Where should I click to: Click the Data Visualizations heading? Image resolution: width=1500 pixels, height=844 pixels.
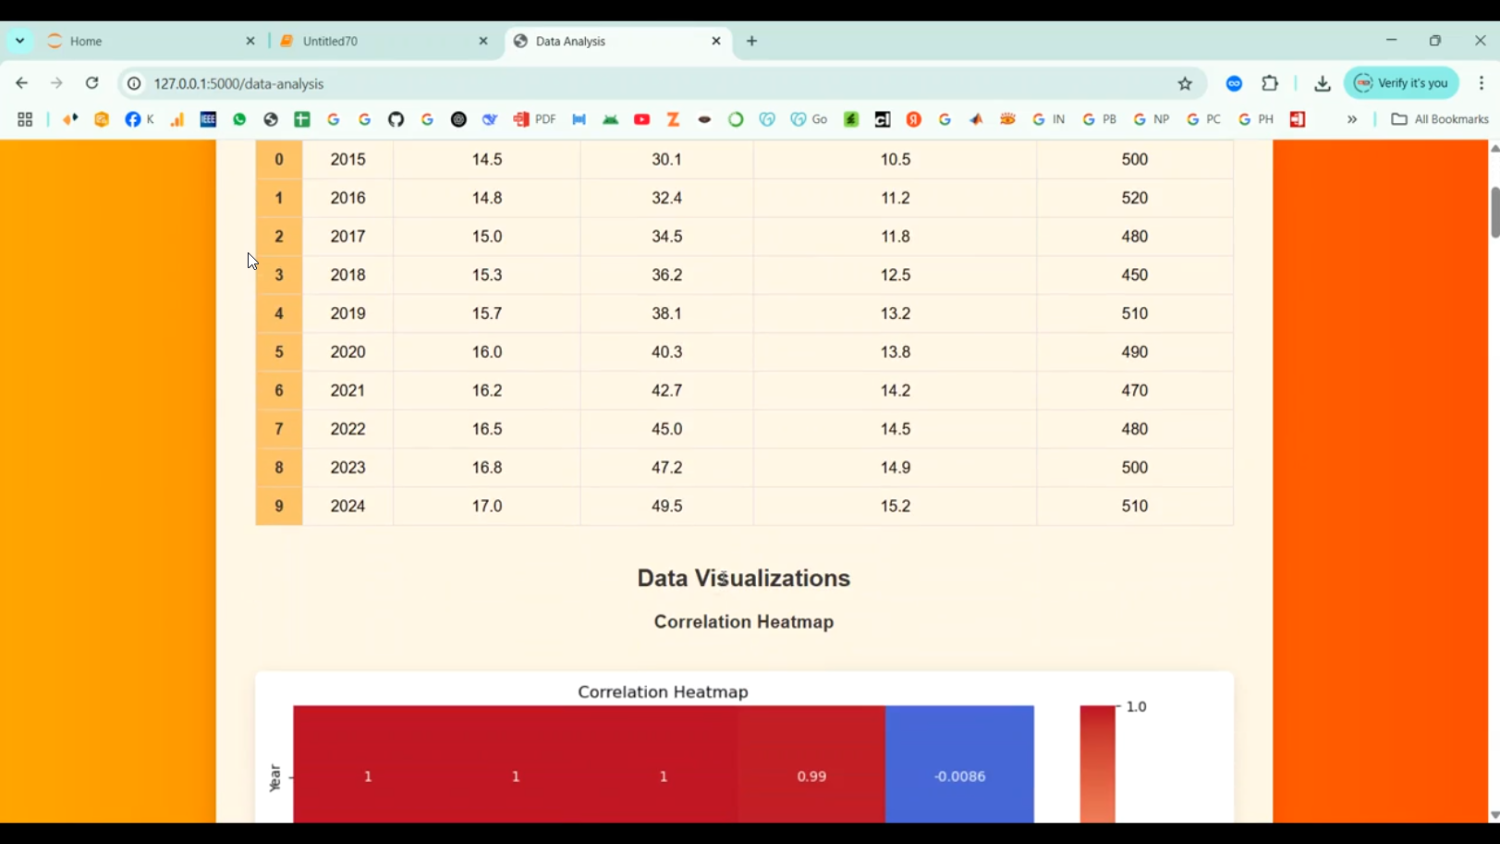pyautogui.click(x=744, y=578)
